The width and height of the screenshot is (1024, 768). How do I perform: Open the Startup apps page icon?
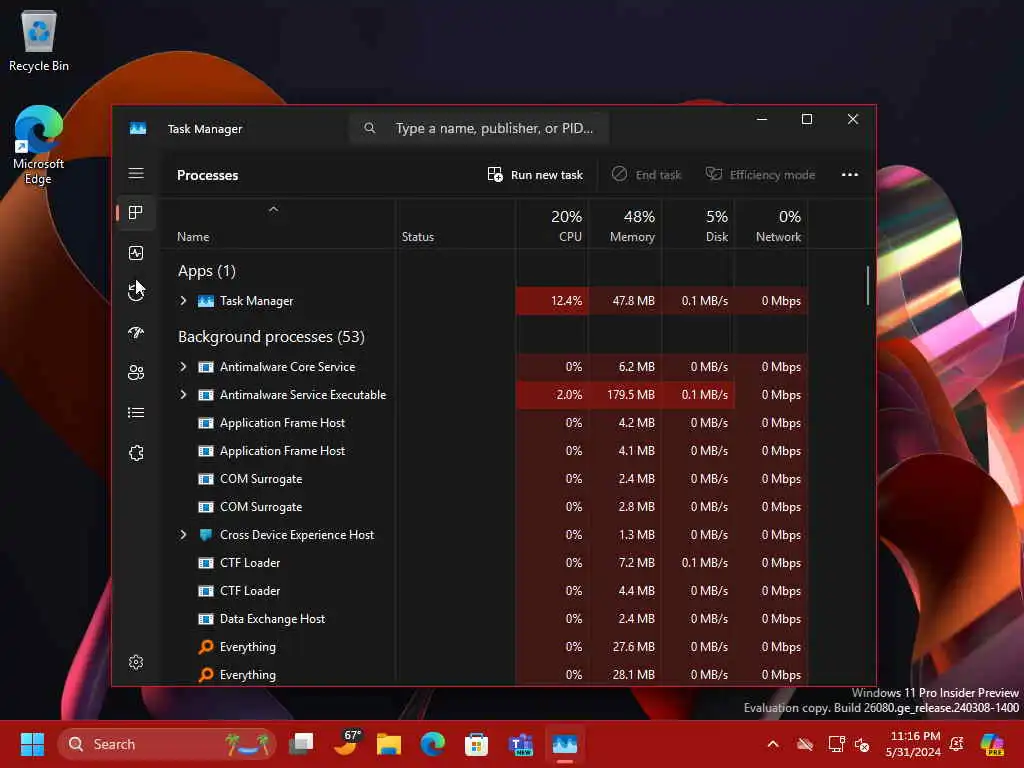coord(136,332)
